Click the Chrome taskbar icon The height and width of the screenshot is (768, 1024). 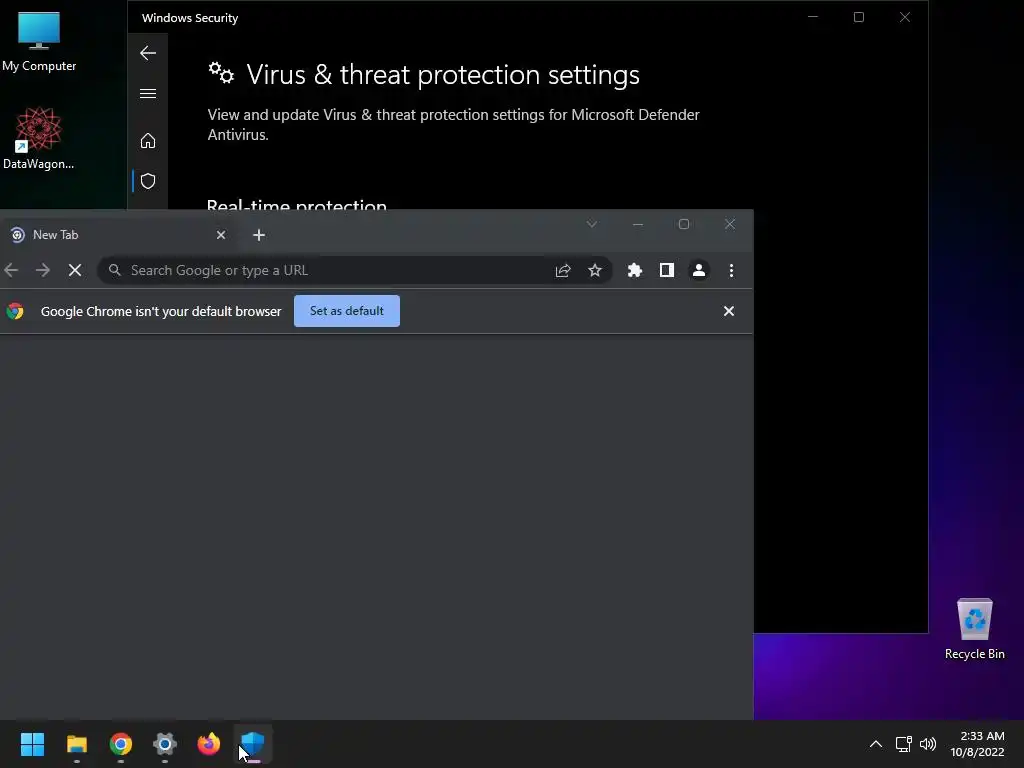[x=121, y=744]
